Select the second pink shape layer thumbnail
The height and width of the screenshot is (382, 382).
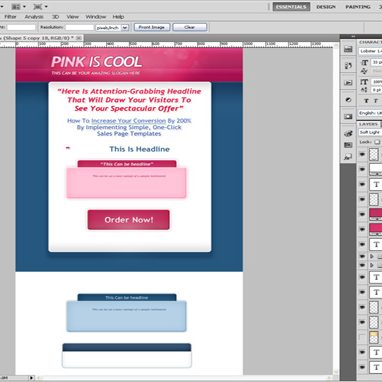(376, 229)
